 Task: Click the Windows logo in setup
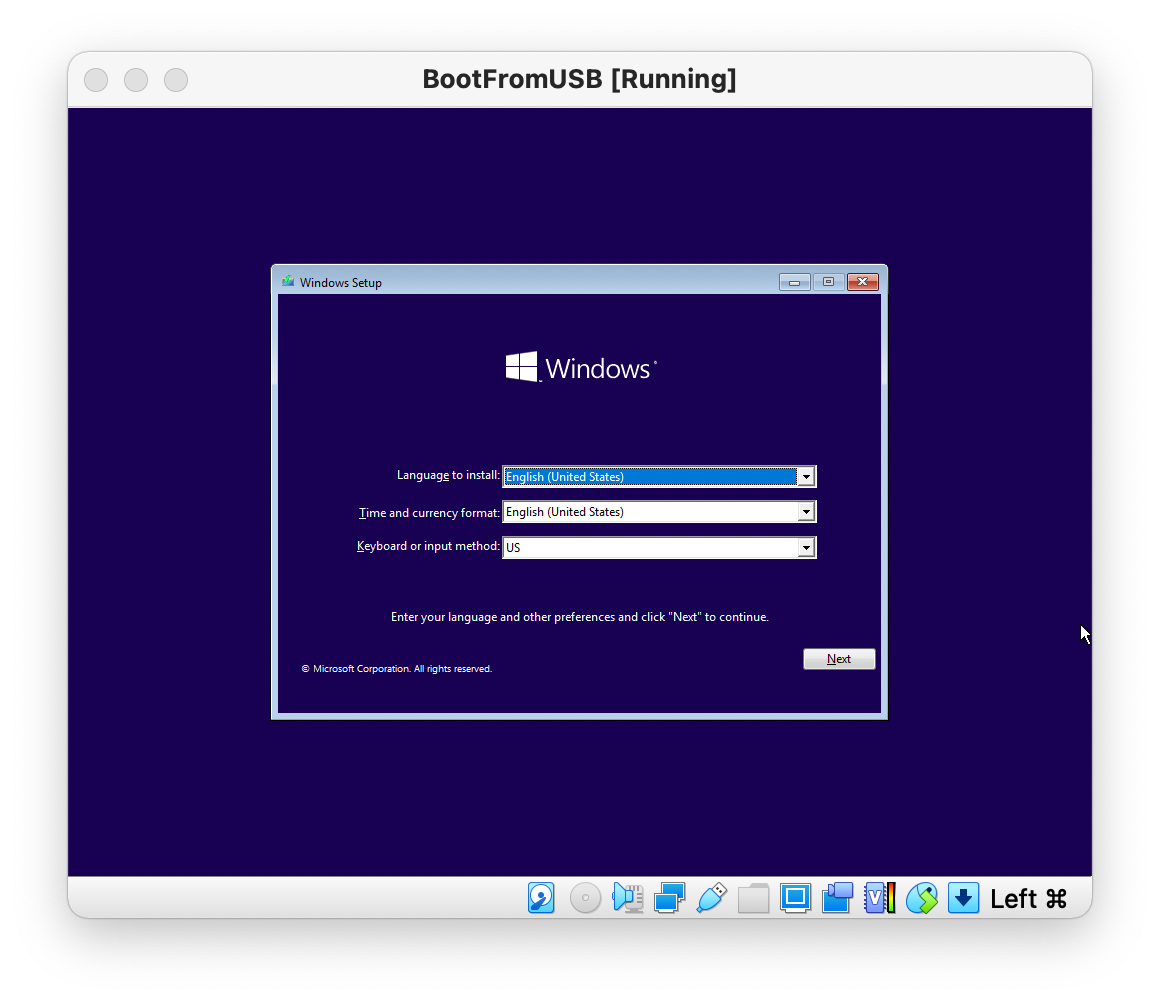[x=581, y=367]
